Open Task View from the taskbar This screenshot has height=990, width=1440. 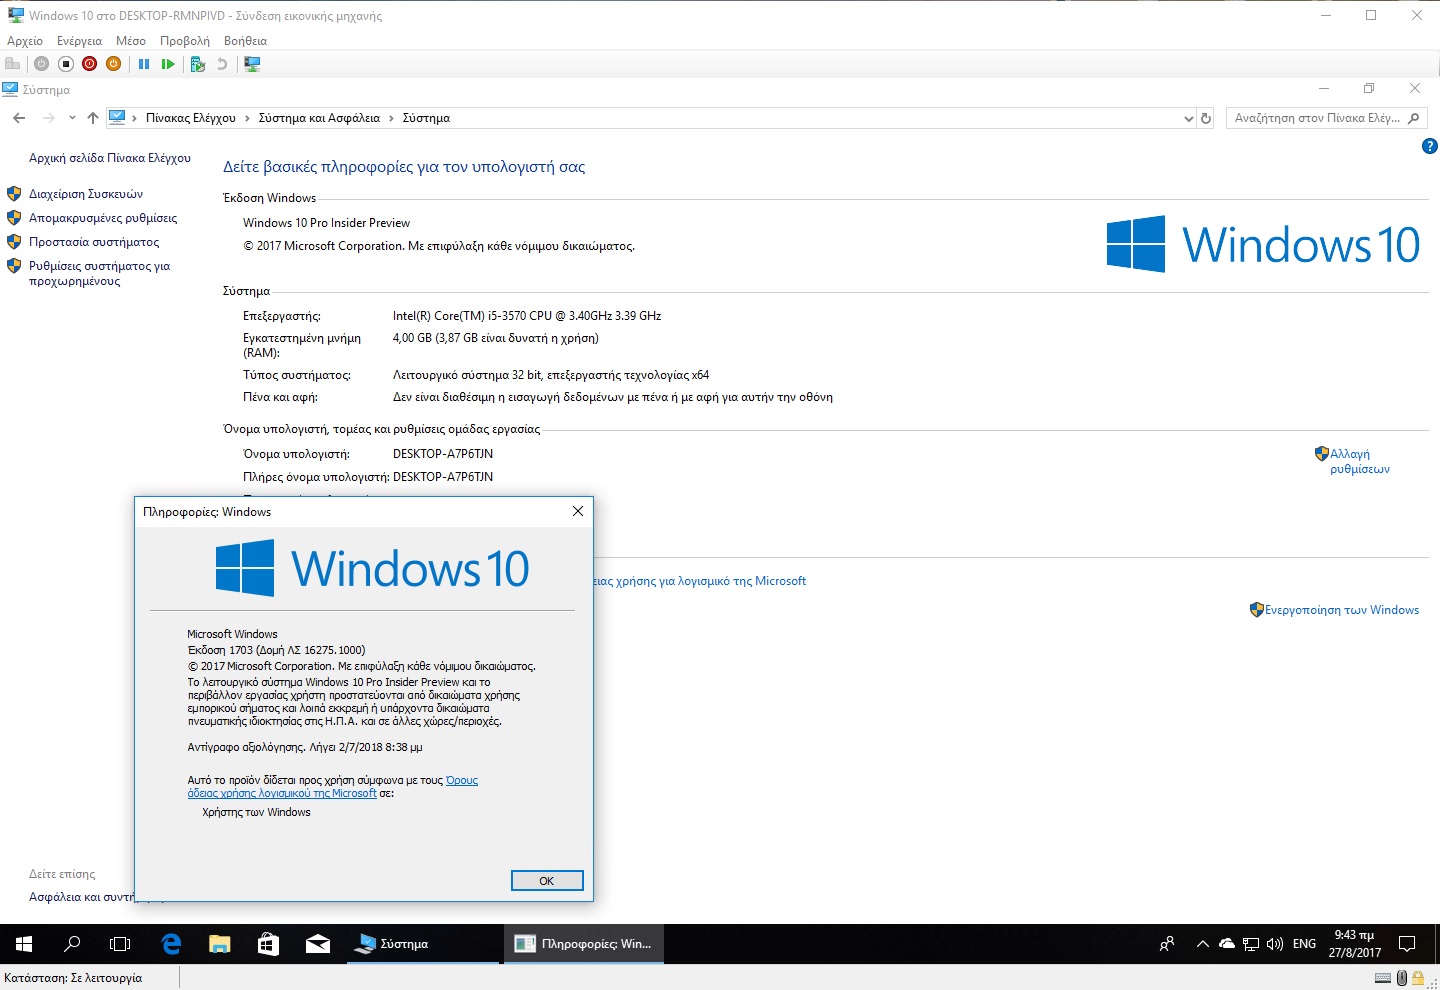[120, 944]
